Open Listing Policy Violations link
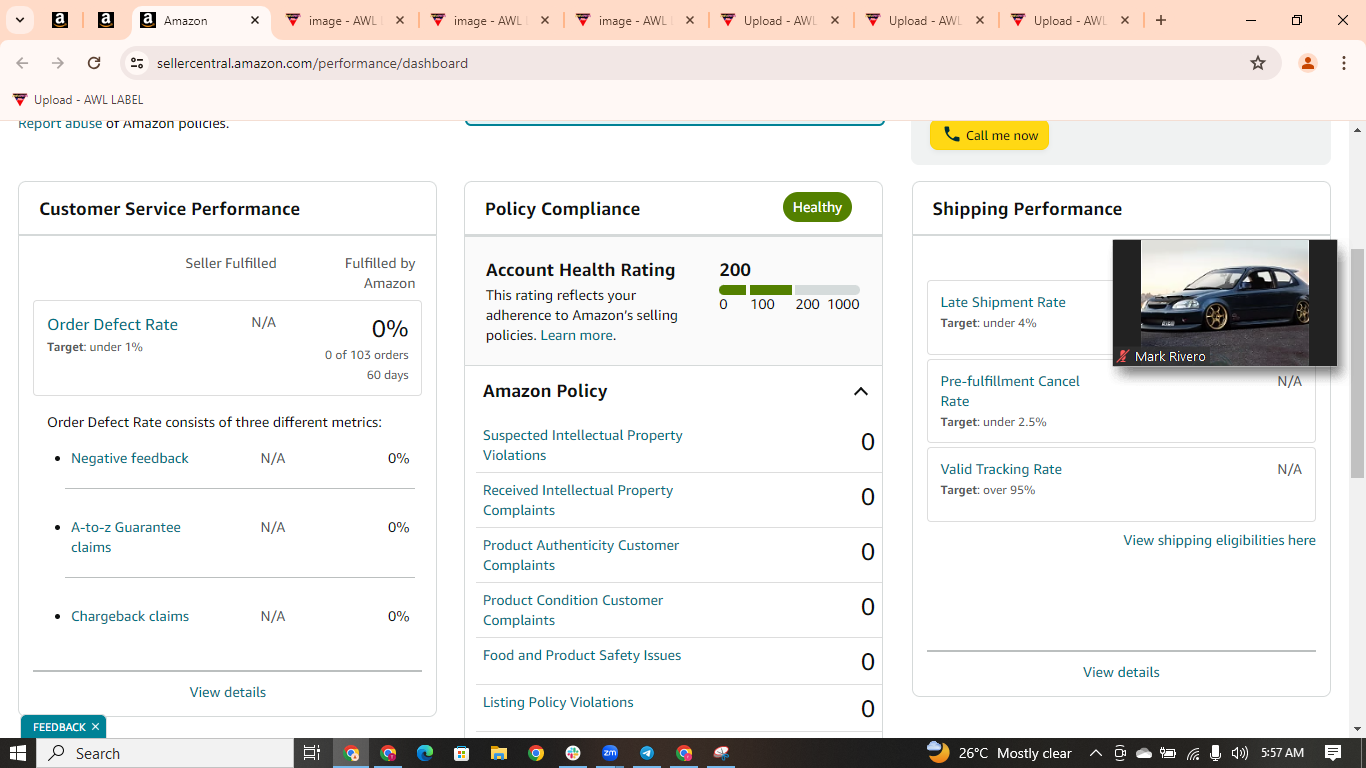 pyautogui.click(x=558, y=702)
